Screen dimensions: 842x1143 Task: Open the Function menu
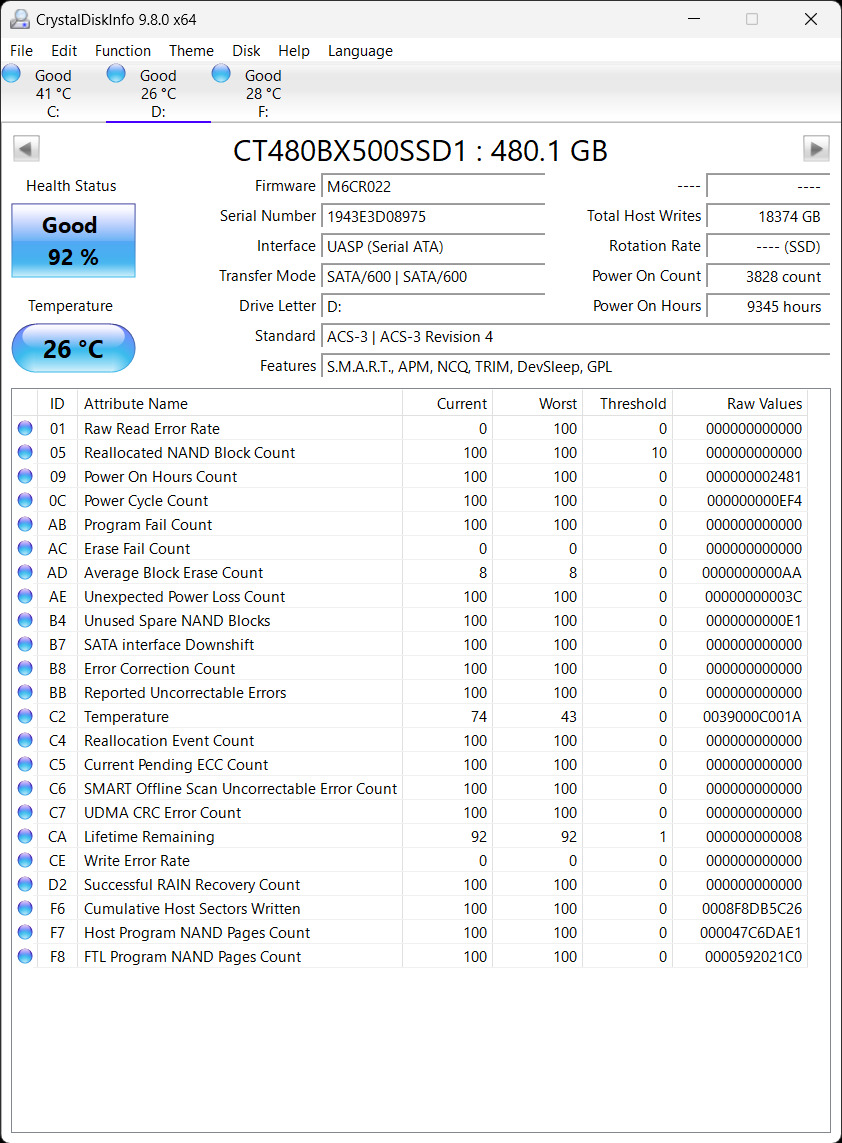coord(122,51)
